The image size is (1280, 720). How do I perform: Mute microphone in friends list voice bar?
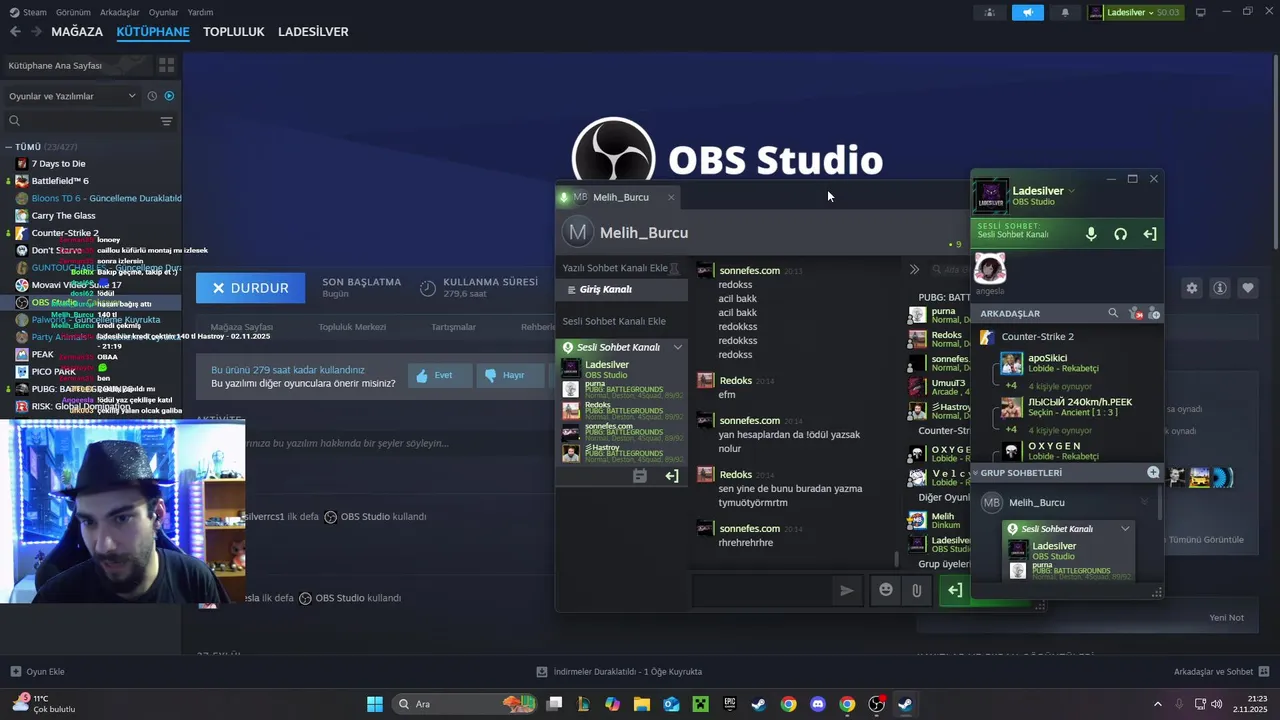point(1091,234)
